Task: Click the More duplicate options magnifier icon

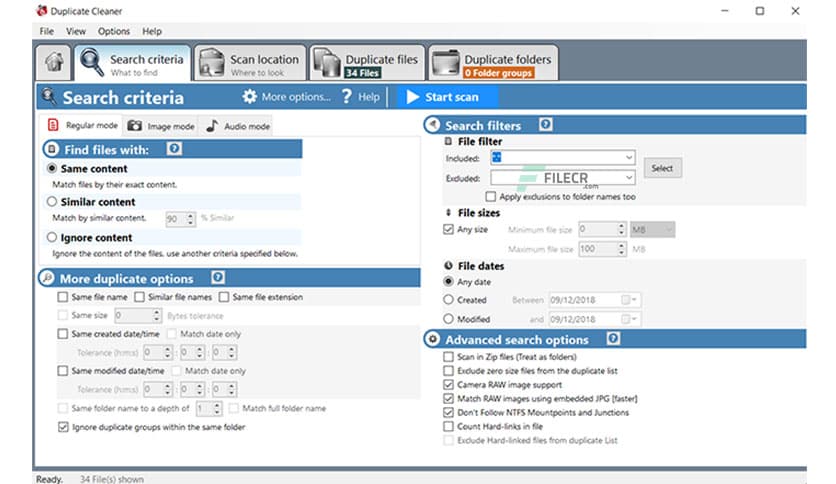Action: [x=47, y=278]
